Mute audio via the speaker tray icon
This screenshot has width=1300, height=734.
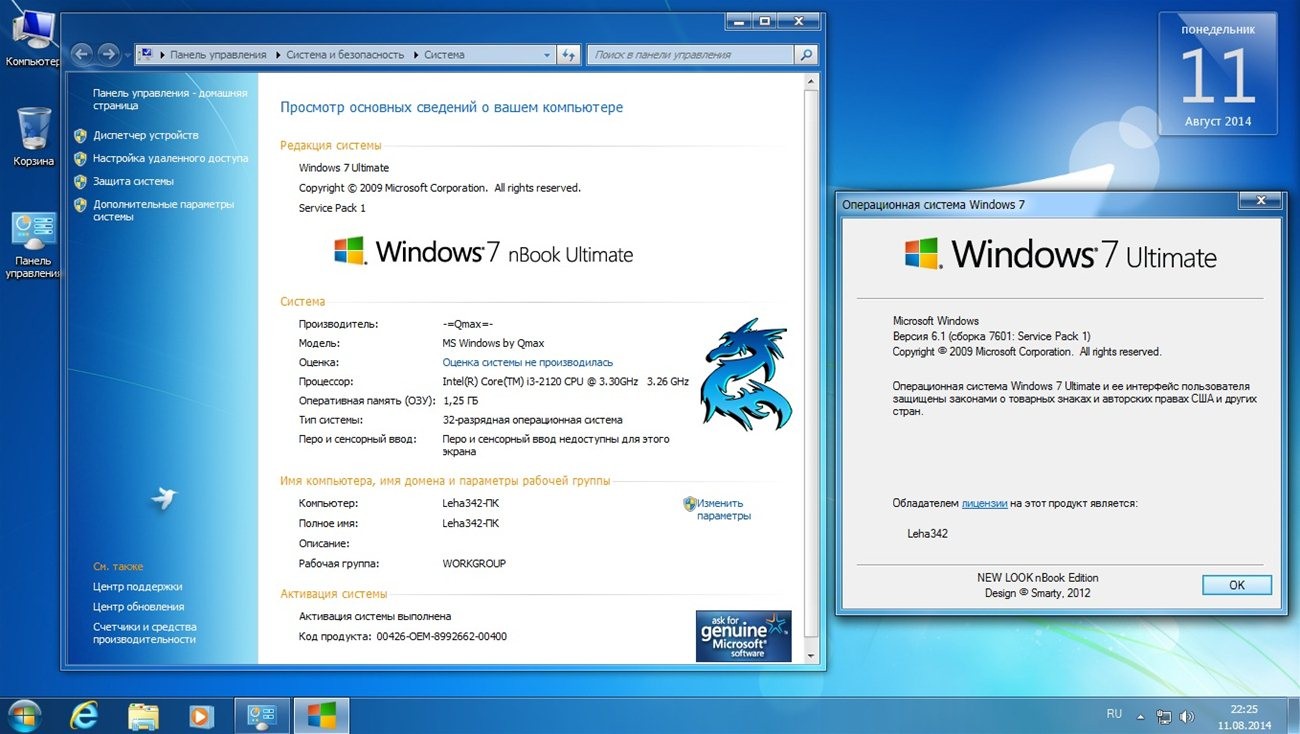[1186, 716]
